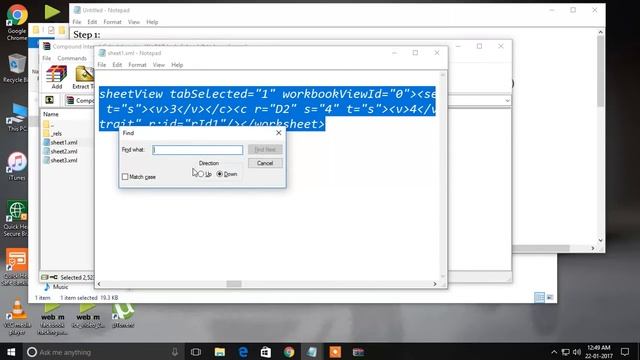
Task: Show hidden system tray icons chevron
Action: click(x=554, y=352)
